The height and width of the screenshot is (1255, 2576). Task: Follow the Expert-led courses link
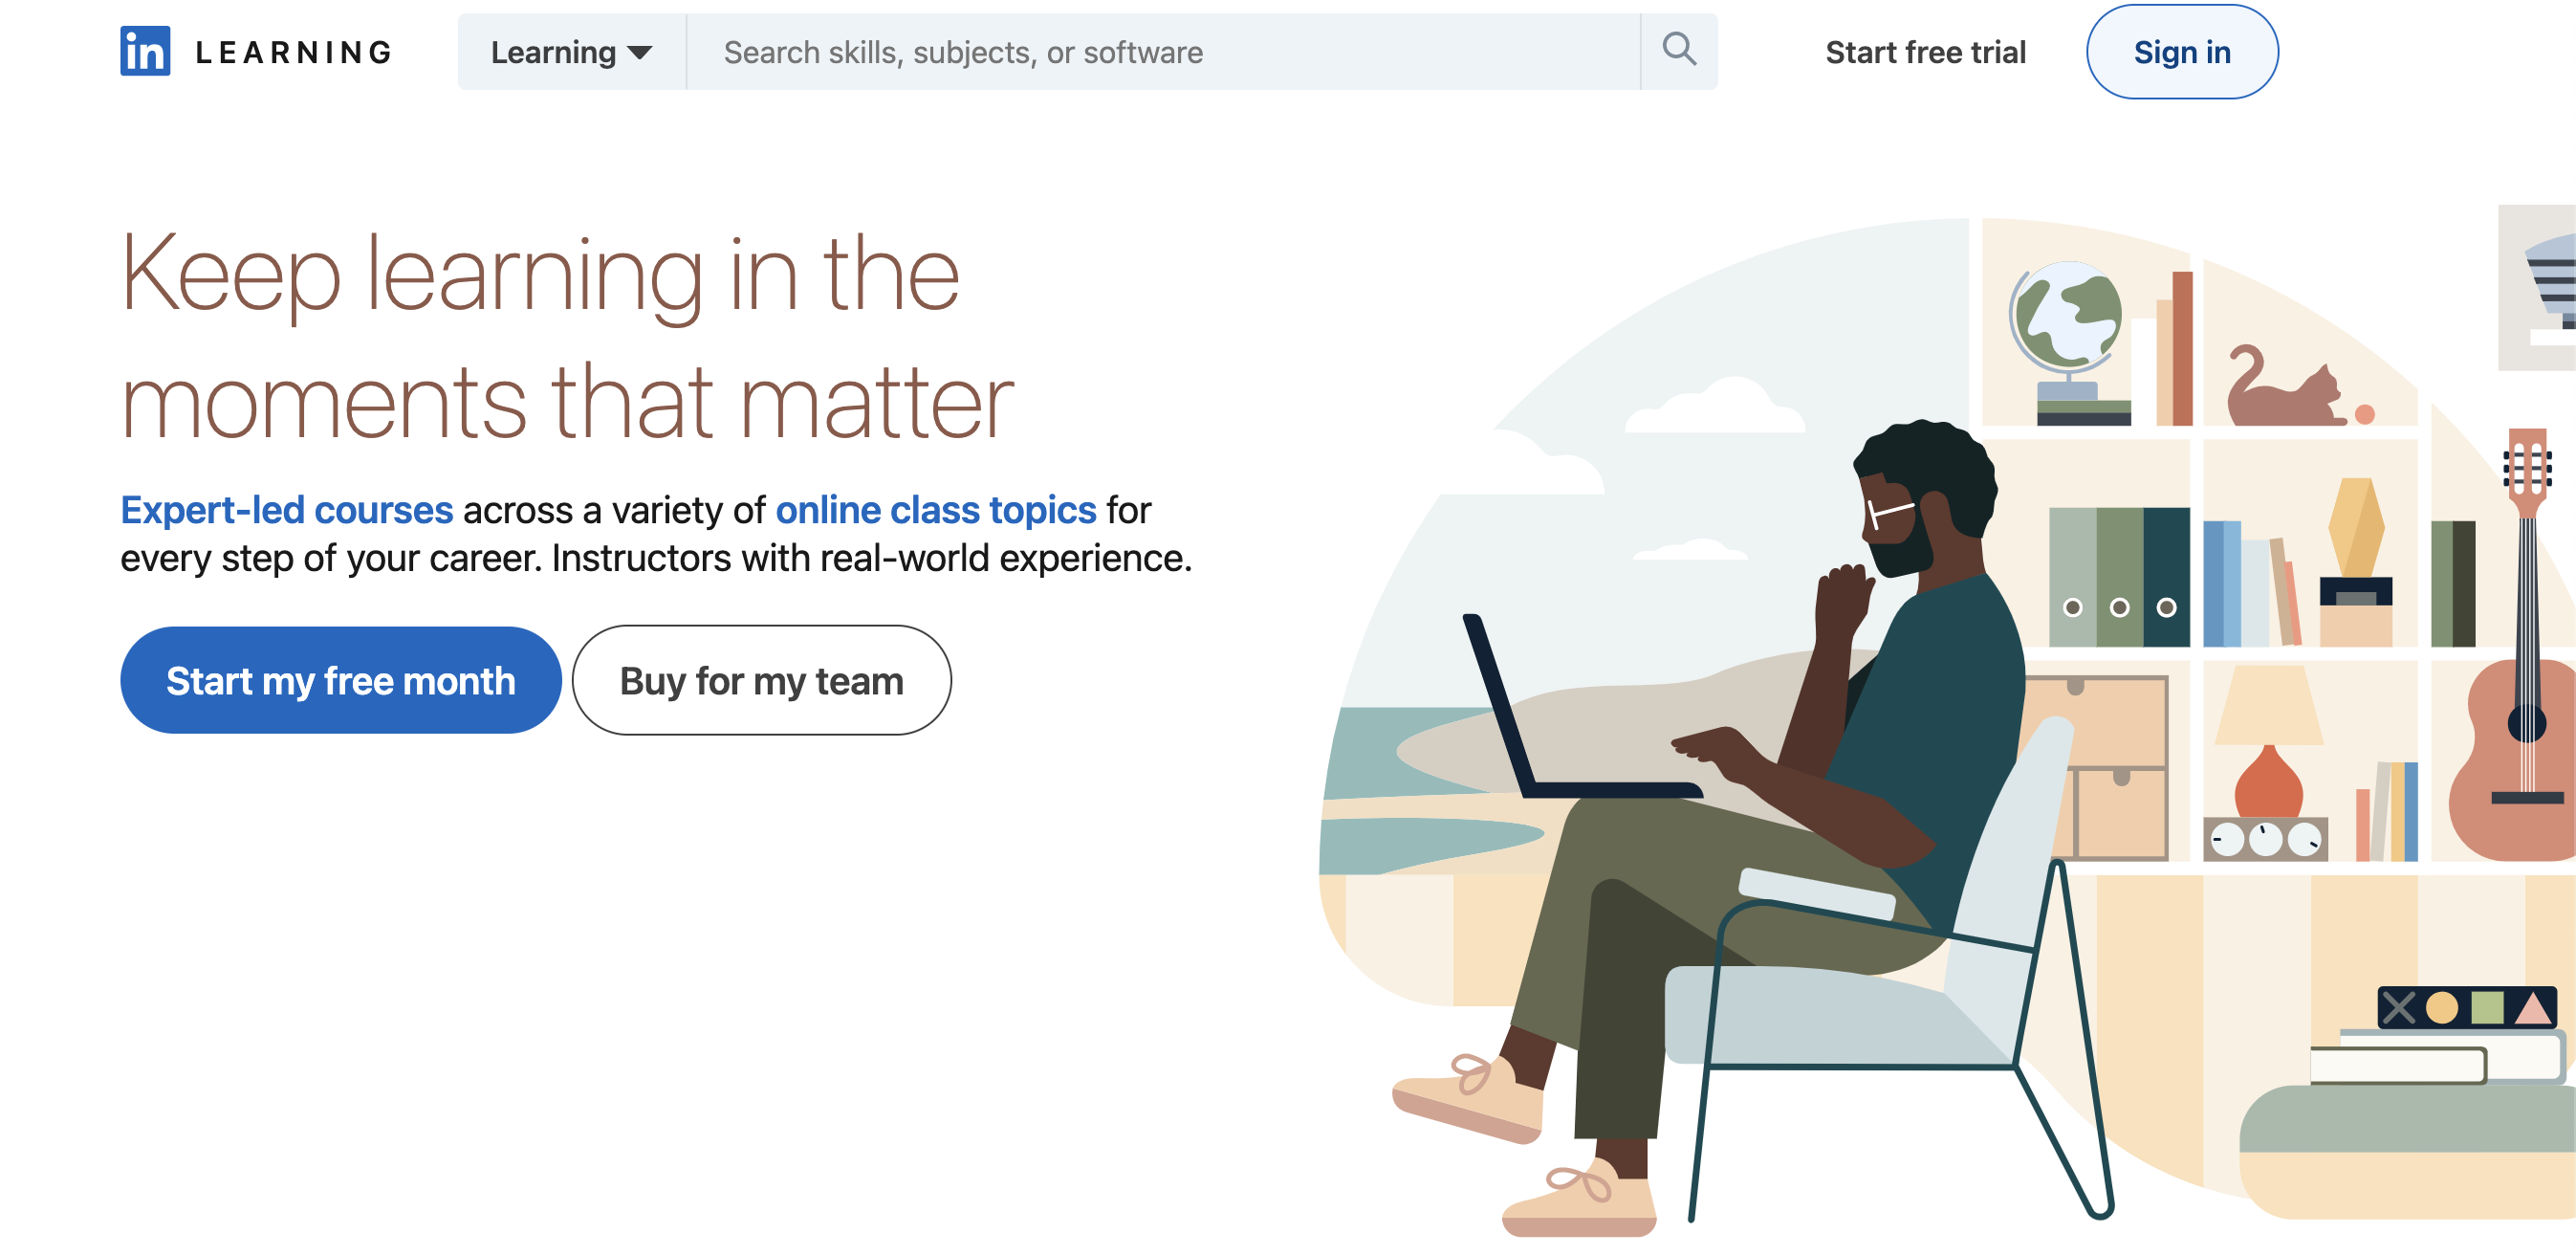pos(287,510)
